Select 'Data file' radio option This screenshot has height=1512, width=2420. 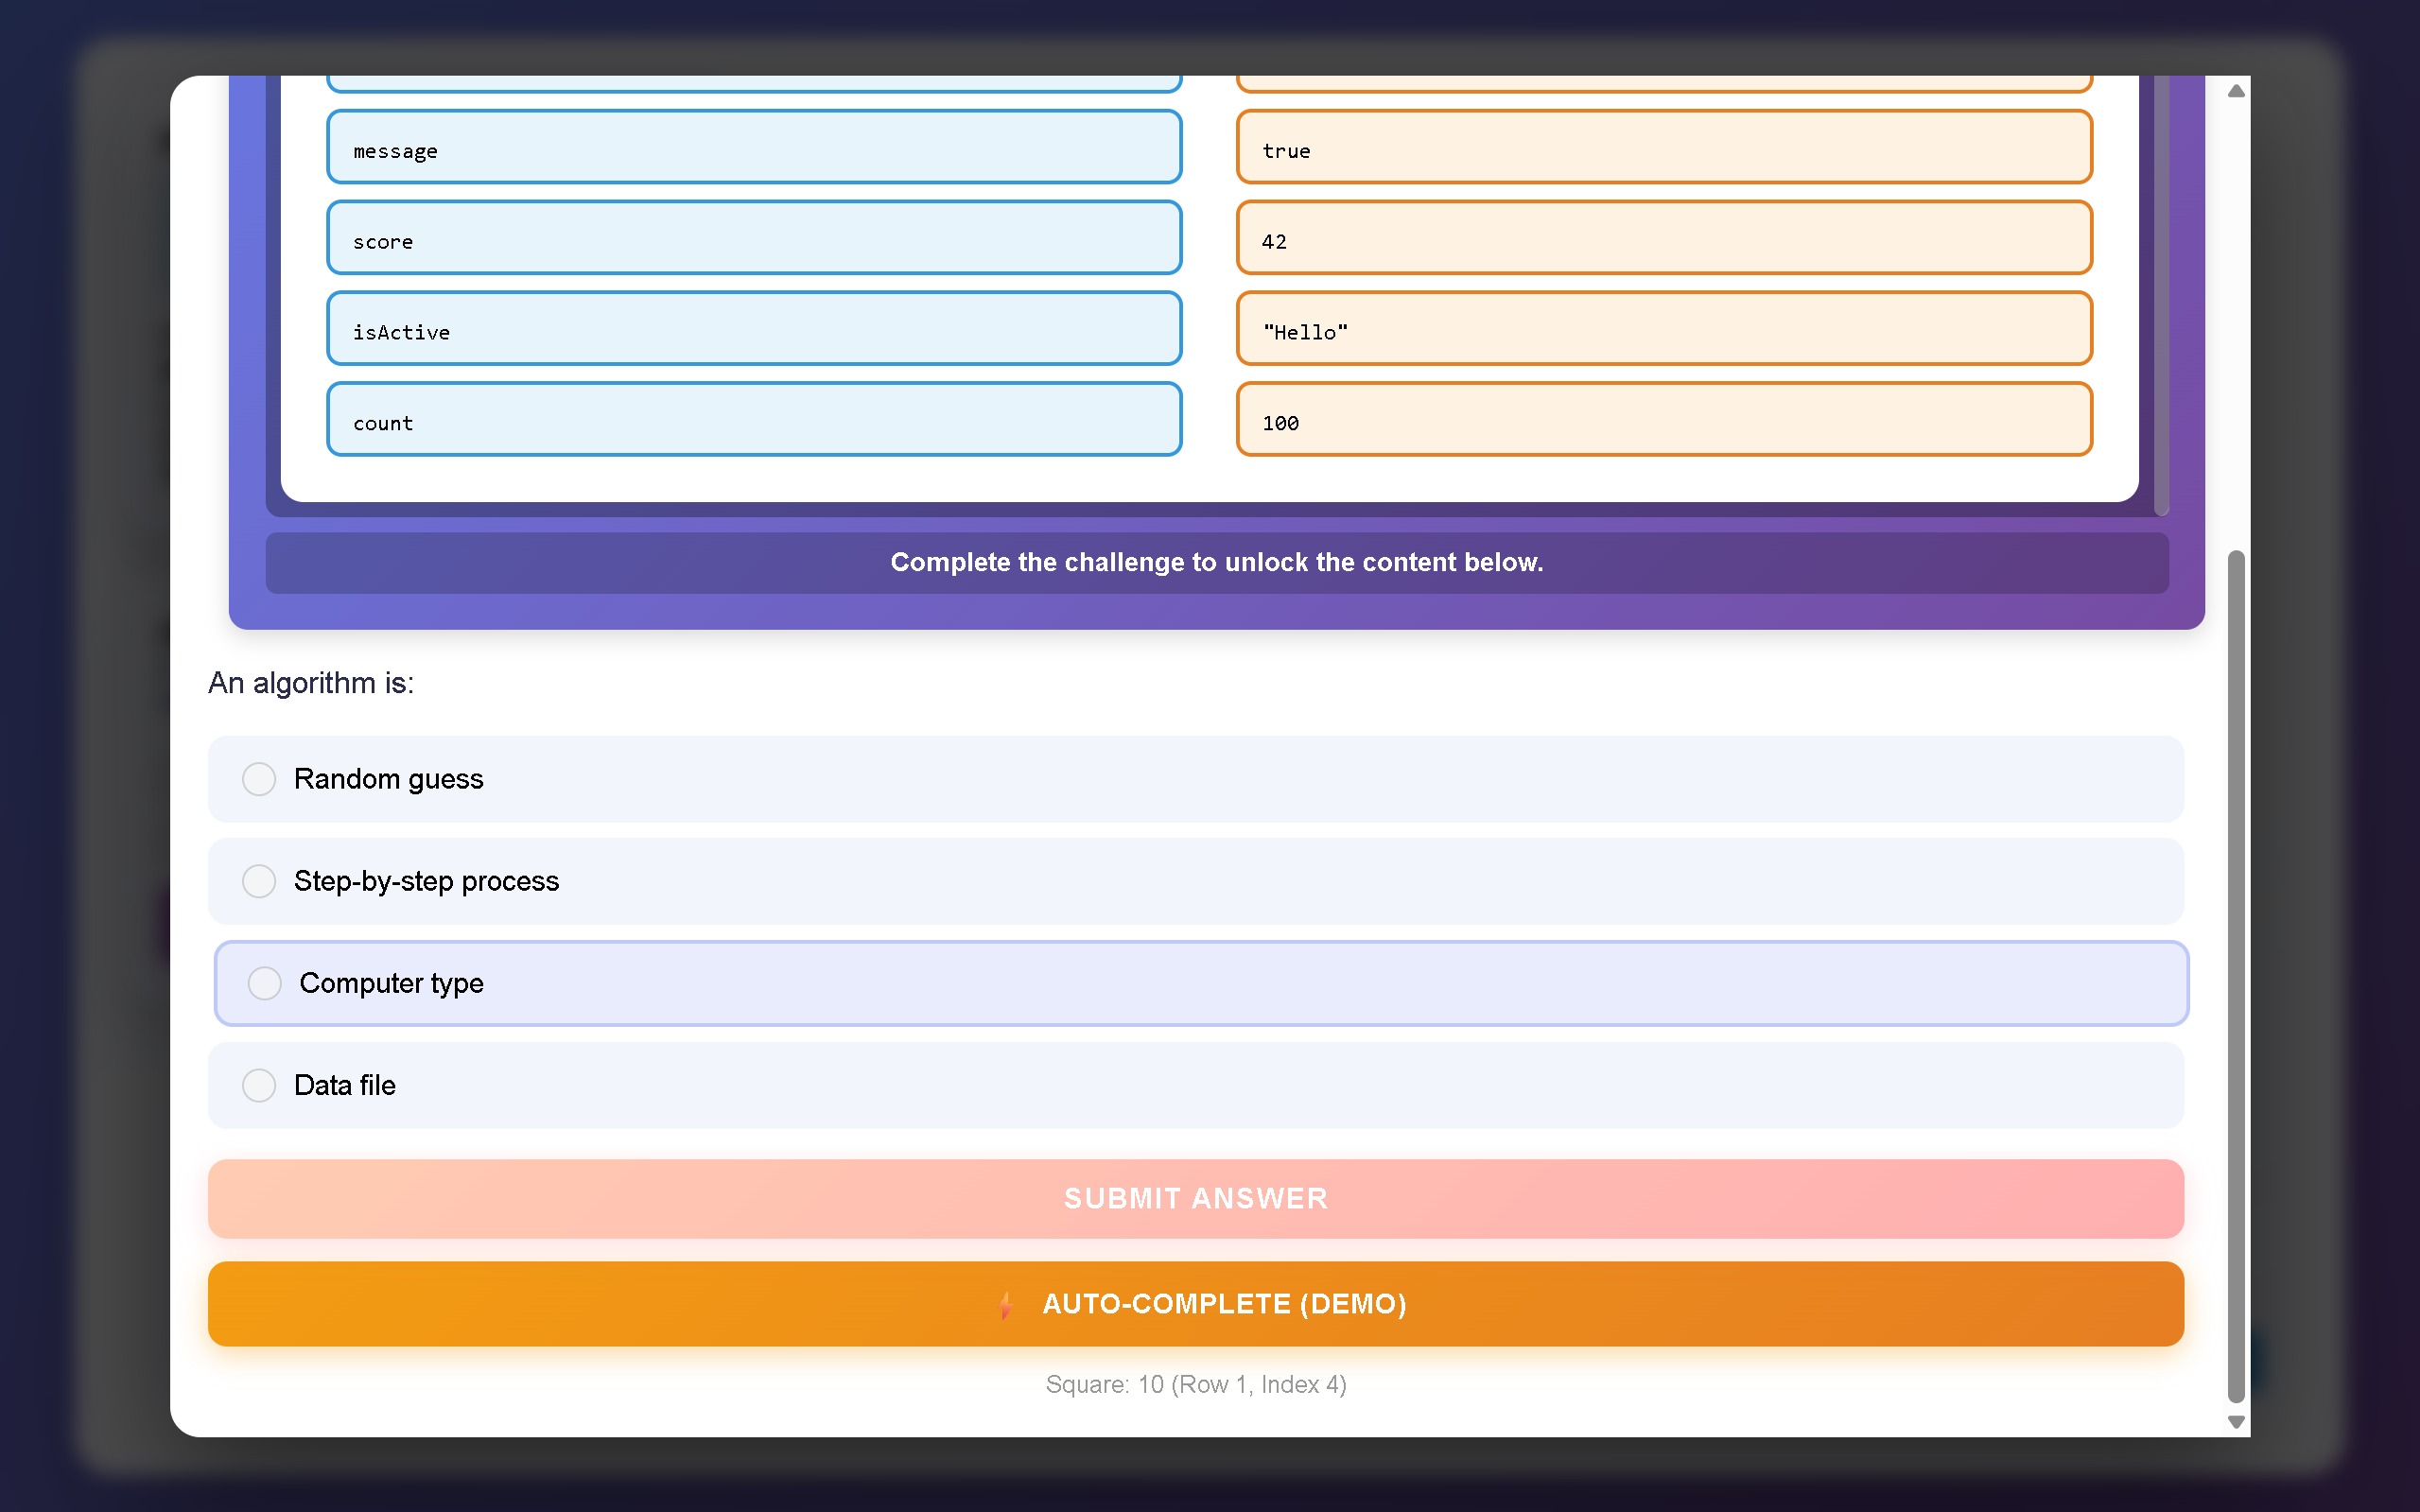[259, 1085]
